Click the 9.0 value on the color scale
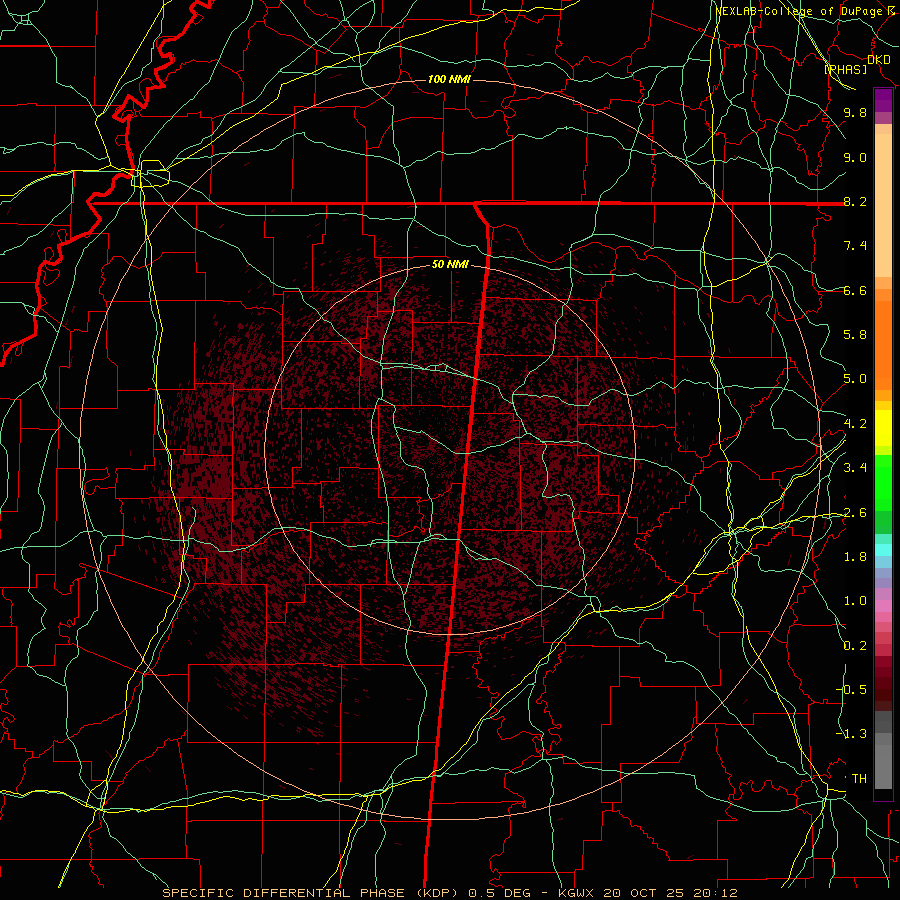This screenshot has width=900, height=900. tap(855, 157)
